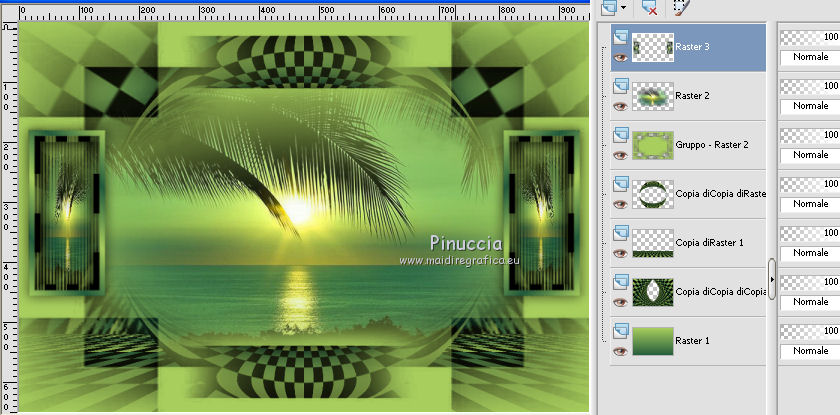
Task: Select the checkered Copia diCopia diCopia thumbnail
Action: 652,292
